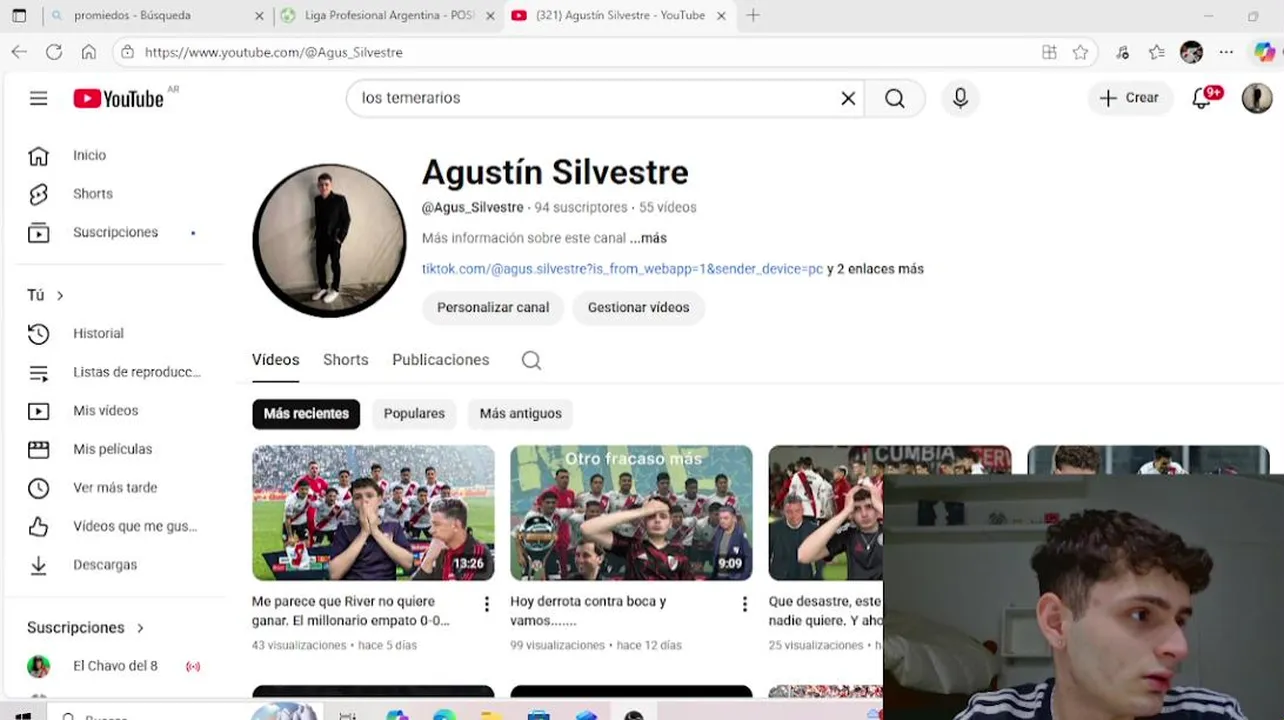The image size is (1284, 720).
Task: Open the CUMBIA video thumbnail
Action: 826,513
